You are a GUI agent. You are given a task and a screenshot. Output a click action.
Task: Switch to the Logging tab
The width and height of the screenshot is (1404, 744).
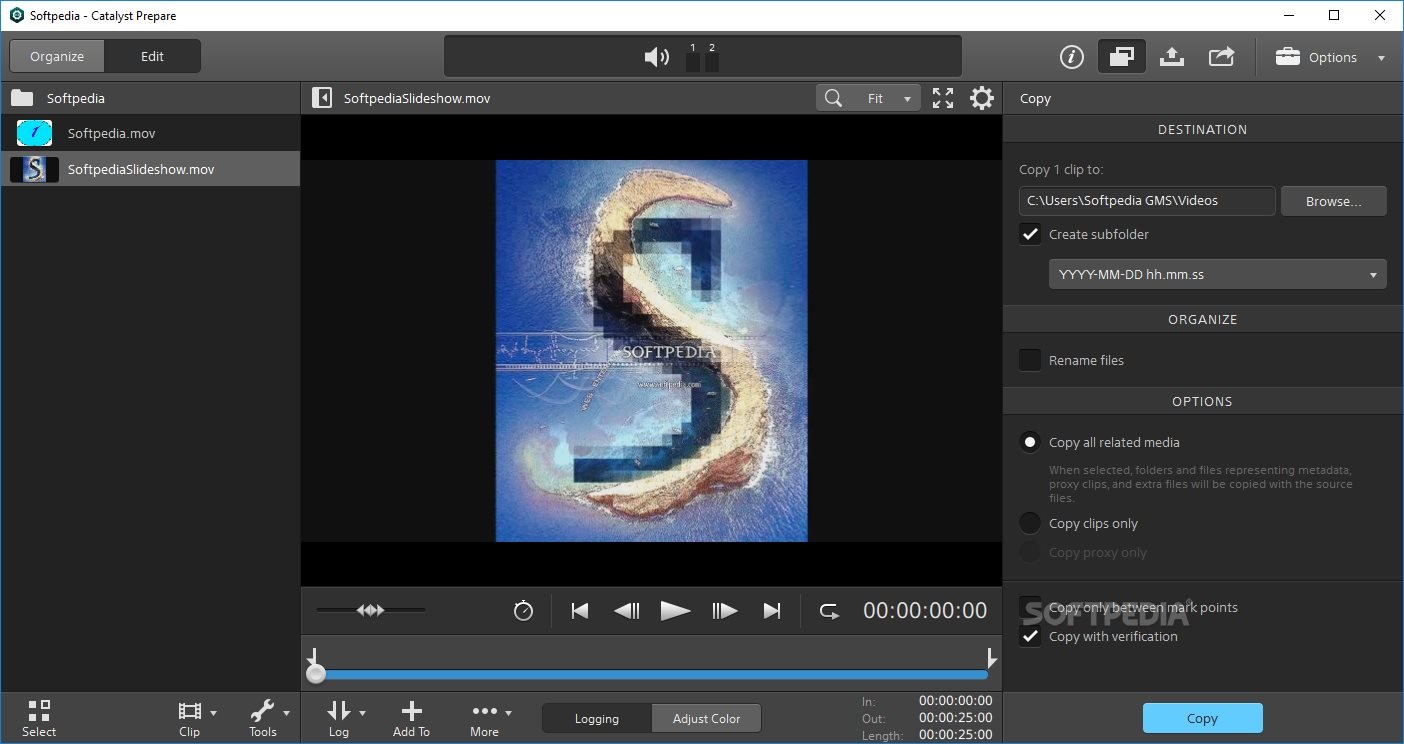[x=597, y=718]
